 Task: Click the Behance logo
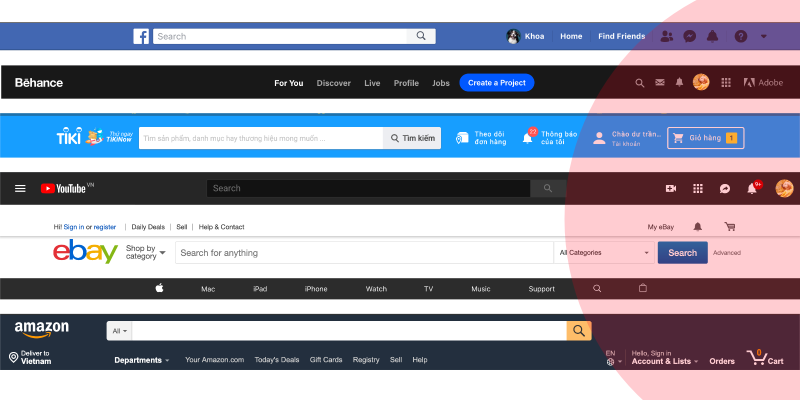coord(39,83)
